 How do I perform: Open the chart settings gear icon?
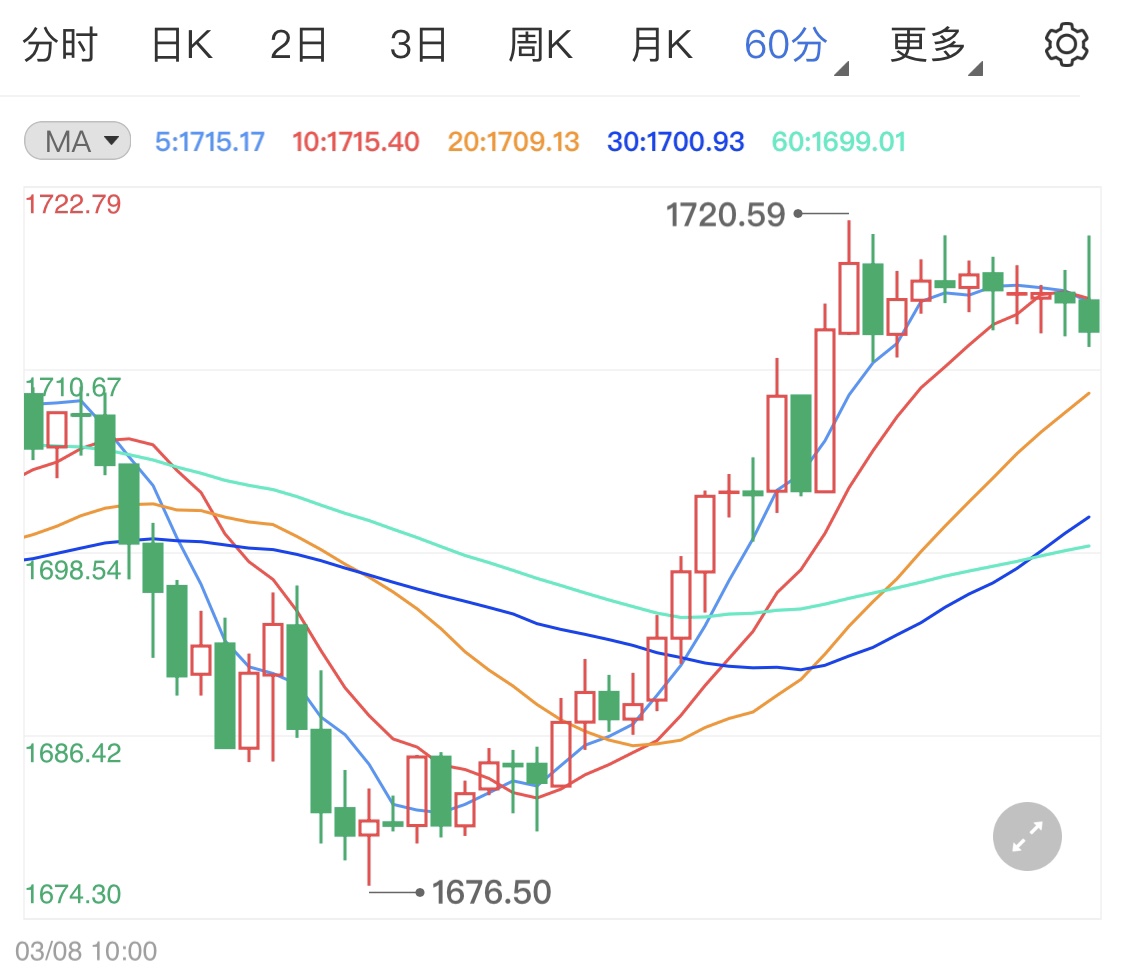coord(1066,43)
